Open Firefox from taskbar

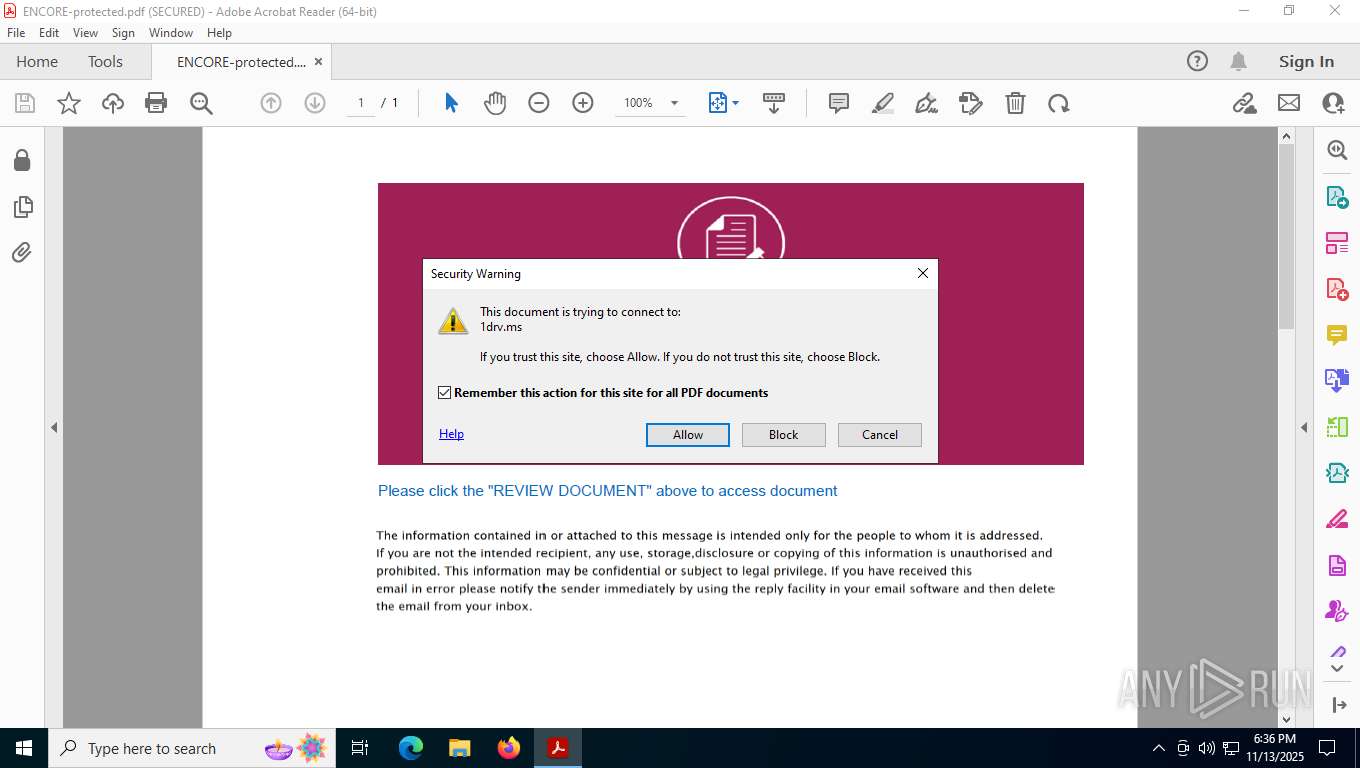tap(509, 748)
